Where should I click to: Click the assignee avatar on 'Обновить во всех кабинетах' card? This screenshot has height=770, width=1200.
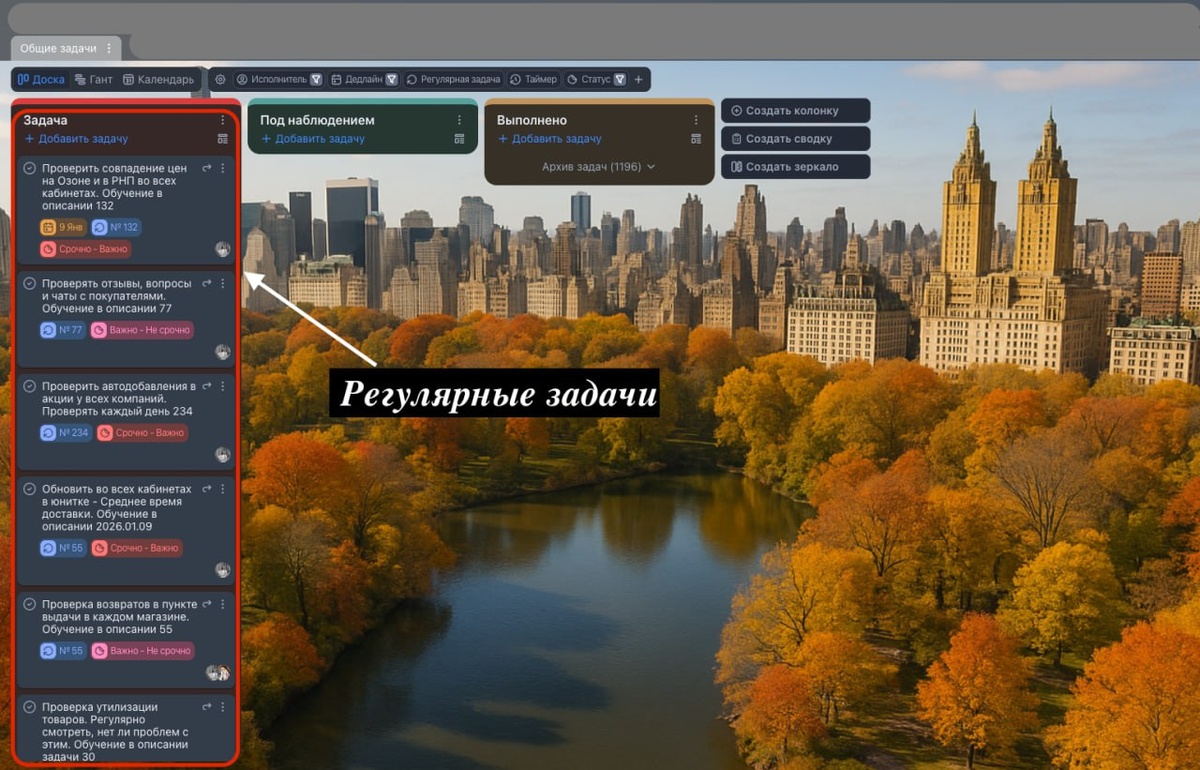(222, 570)
